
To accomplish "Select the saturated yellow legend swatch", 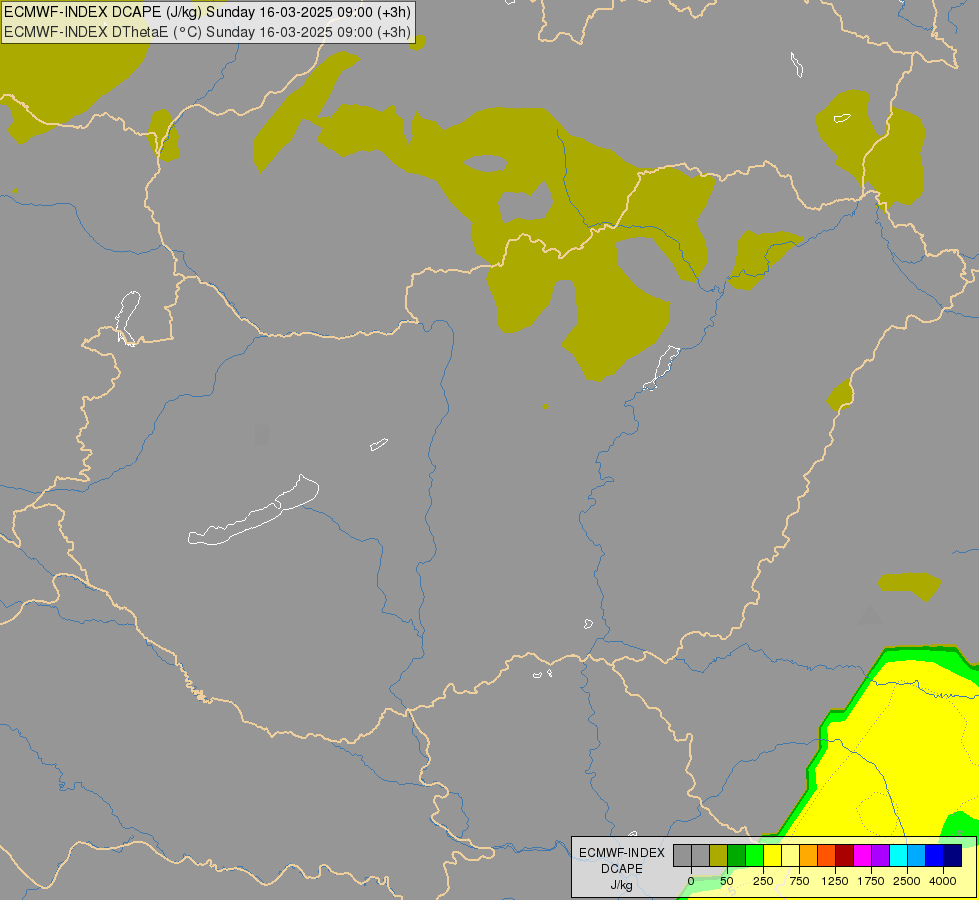I will coord(773,856).
